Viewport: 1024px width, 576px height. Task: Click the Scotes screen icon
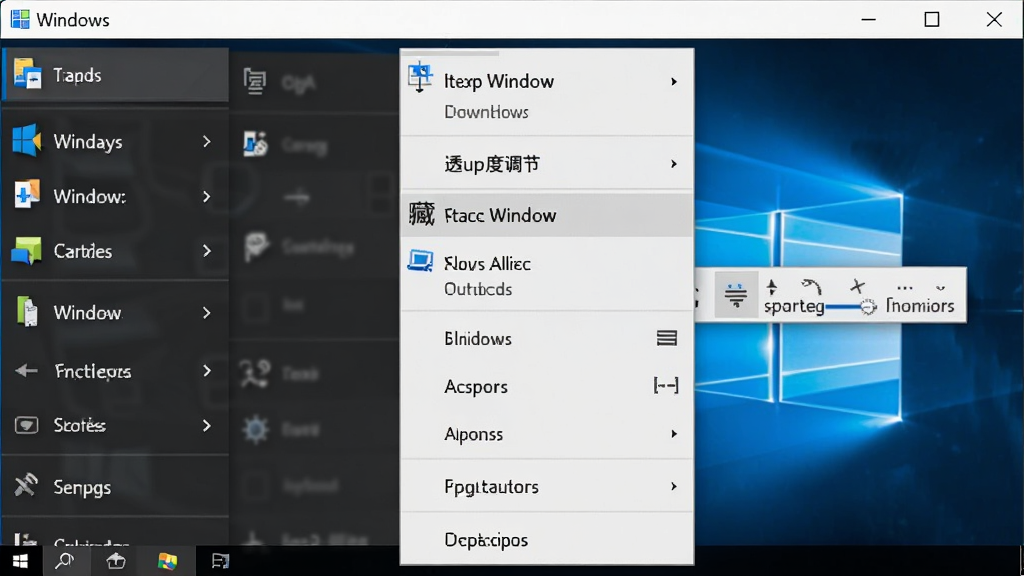[x=26, y=426]
